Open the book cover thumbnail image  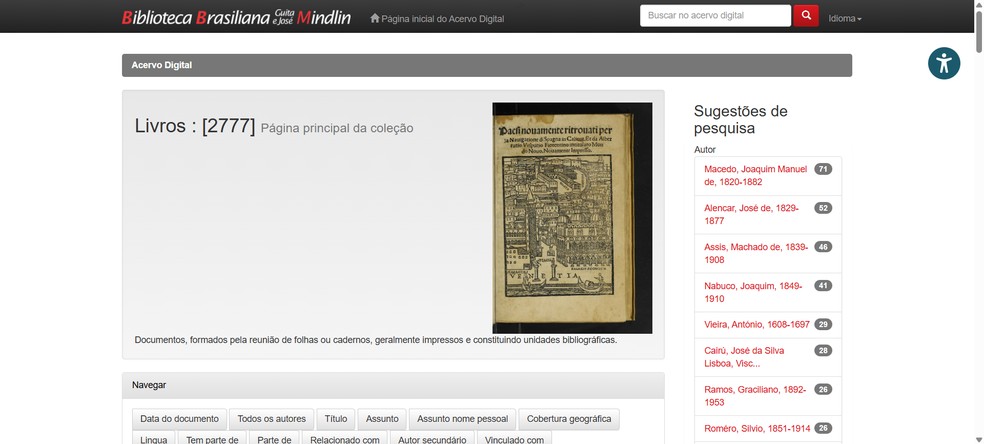(572, 218)
